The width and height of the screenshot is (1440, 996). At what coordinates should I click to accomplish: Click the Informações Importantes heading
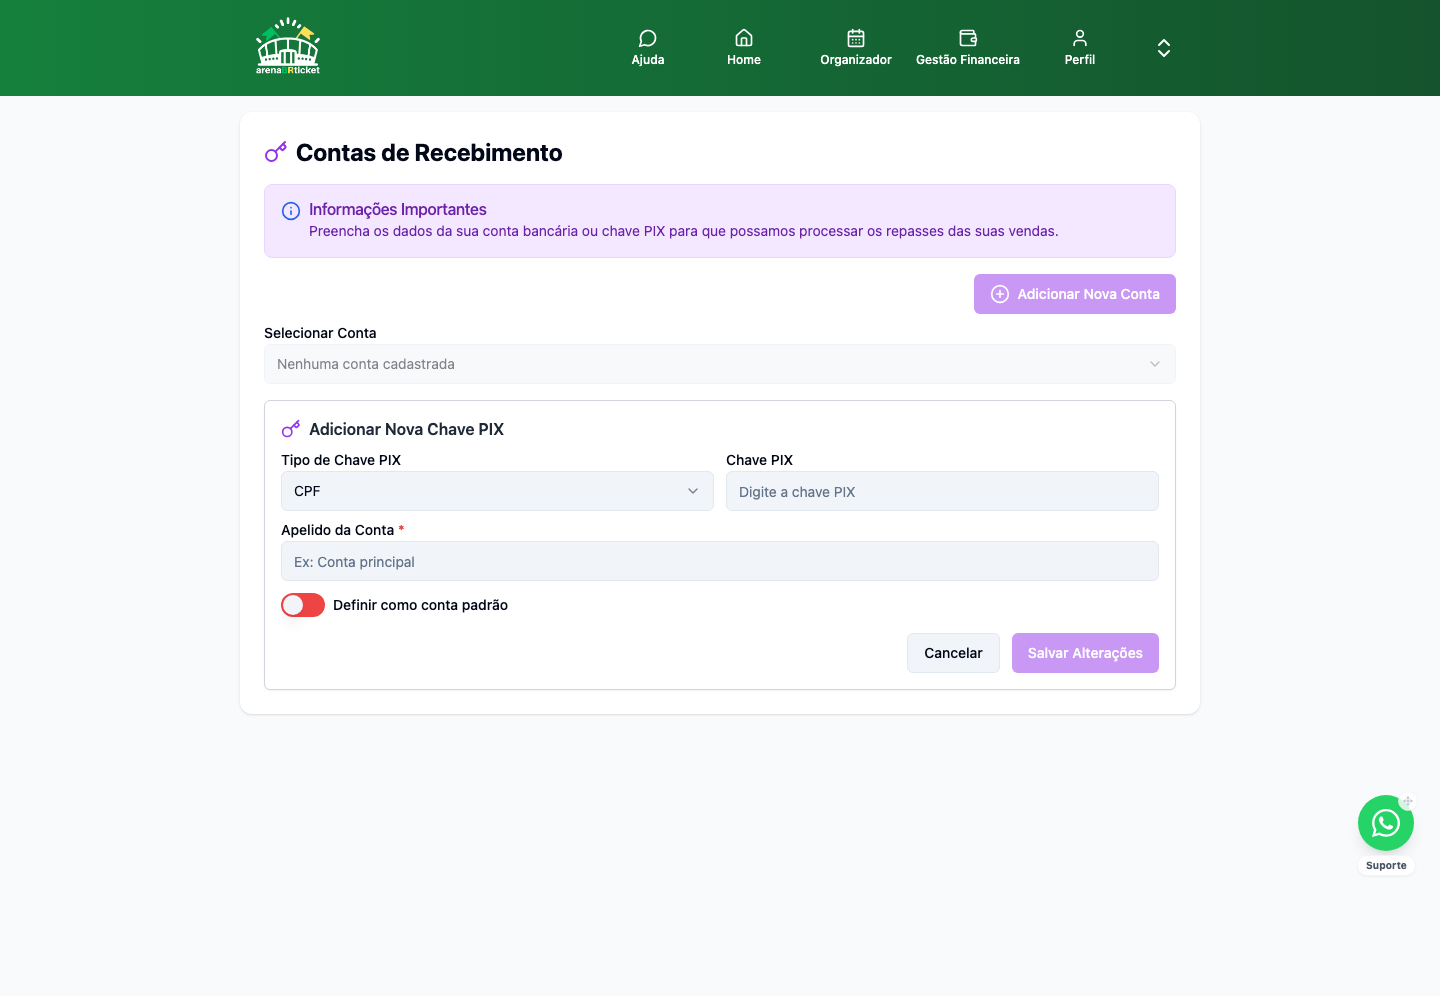[x=398, y=209]
